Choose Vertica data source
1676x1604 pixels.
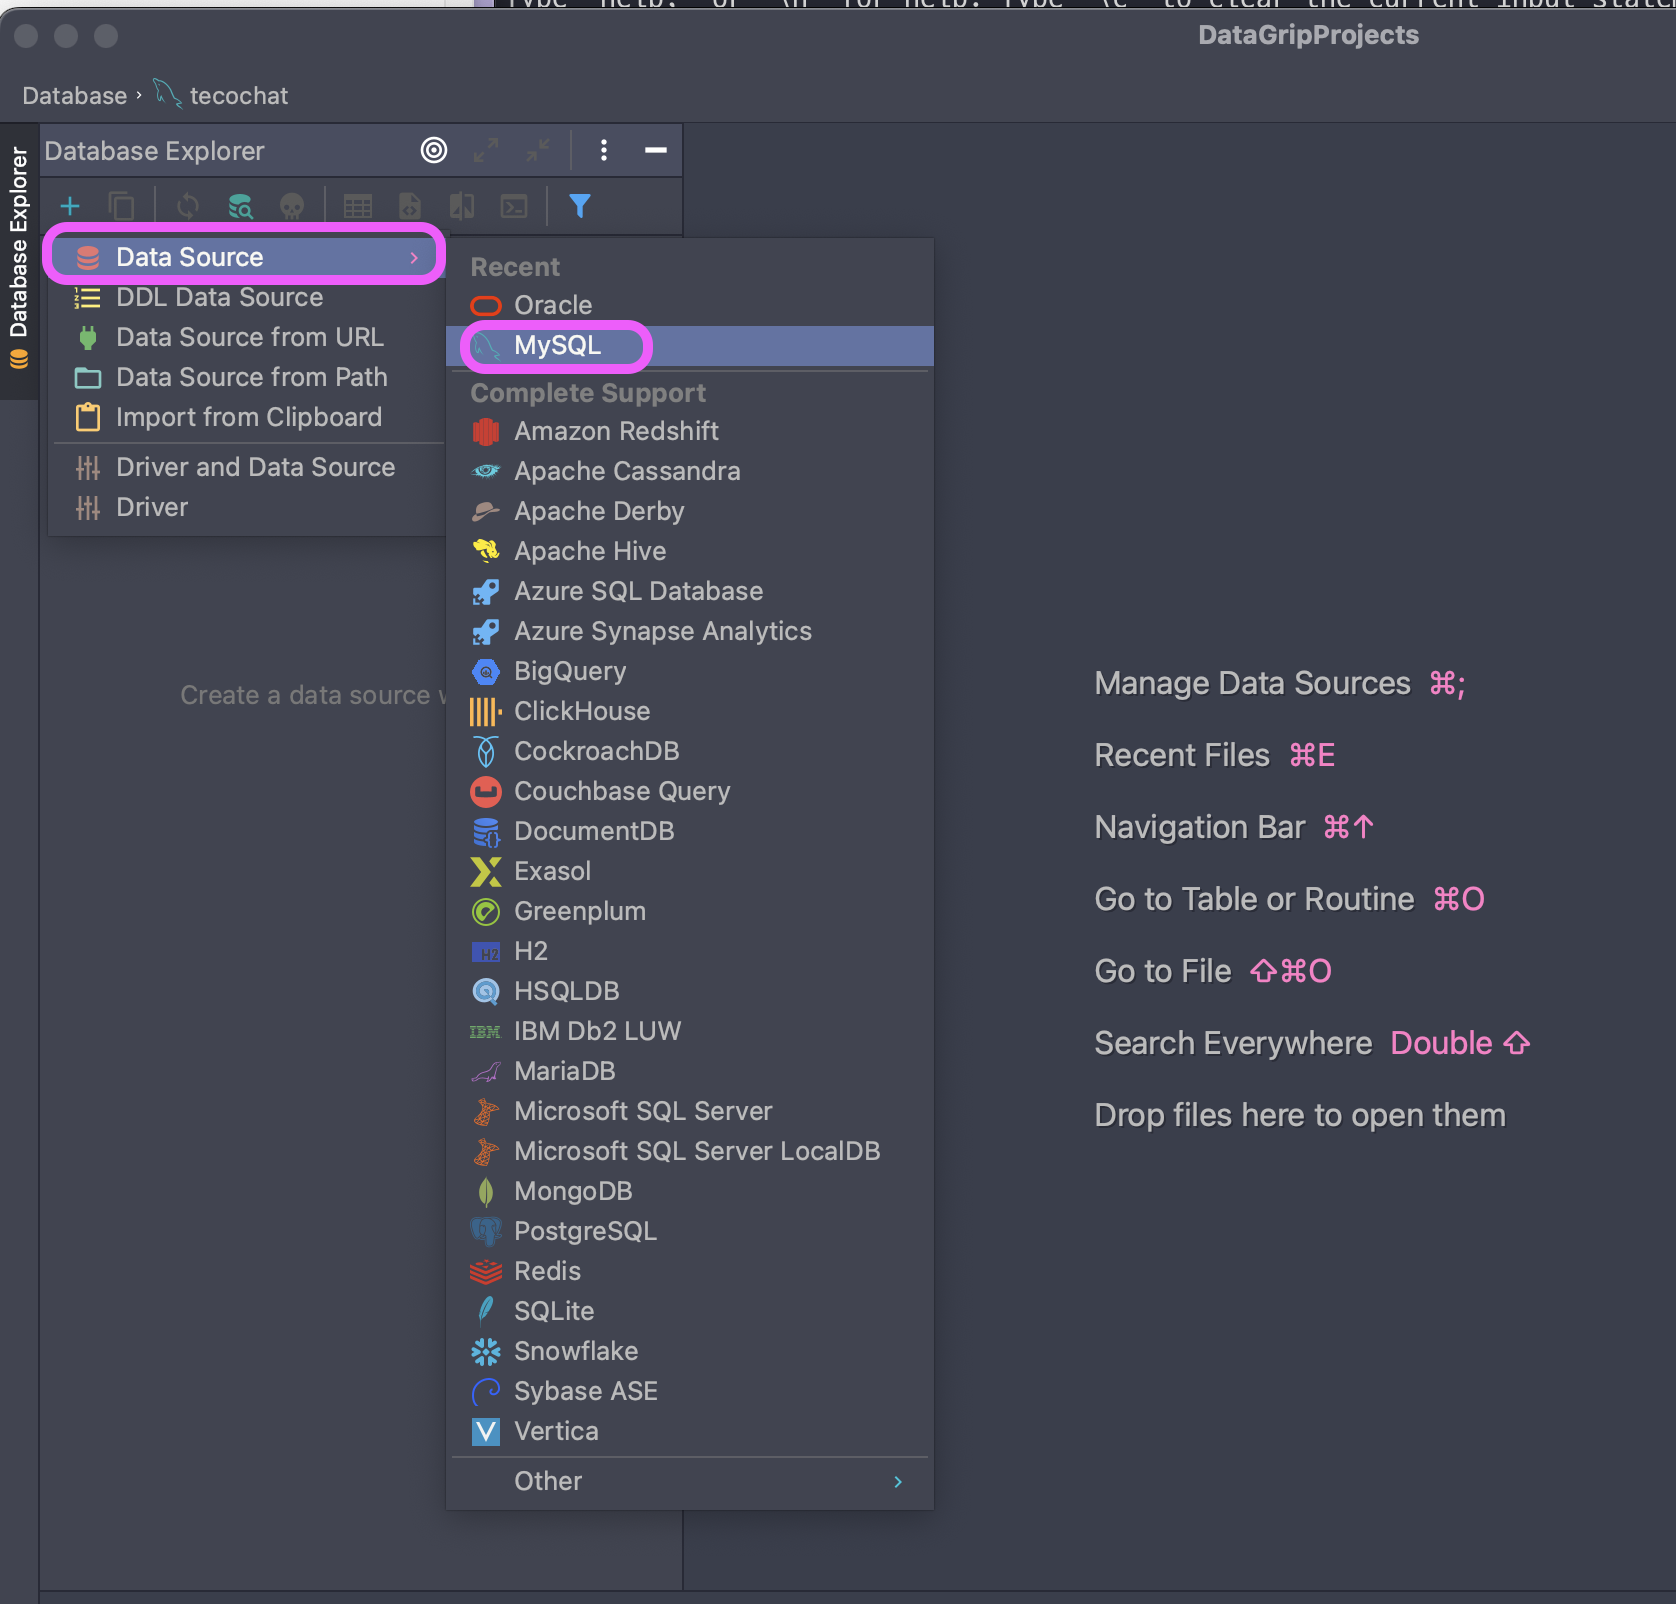point(690,1431)
